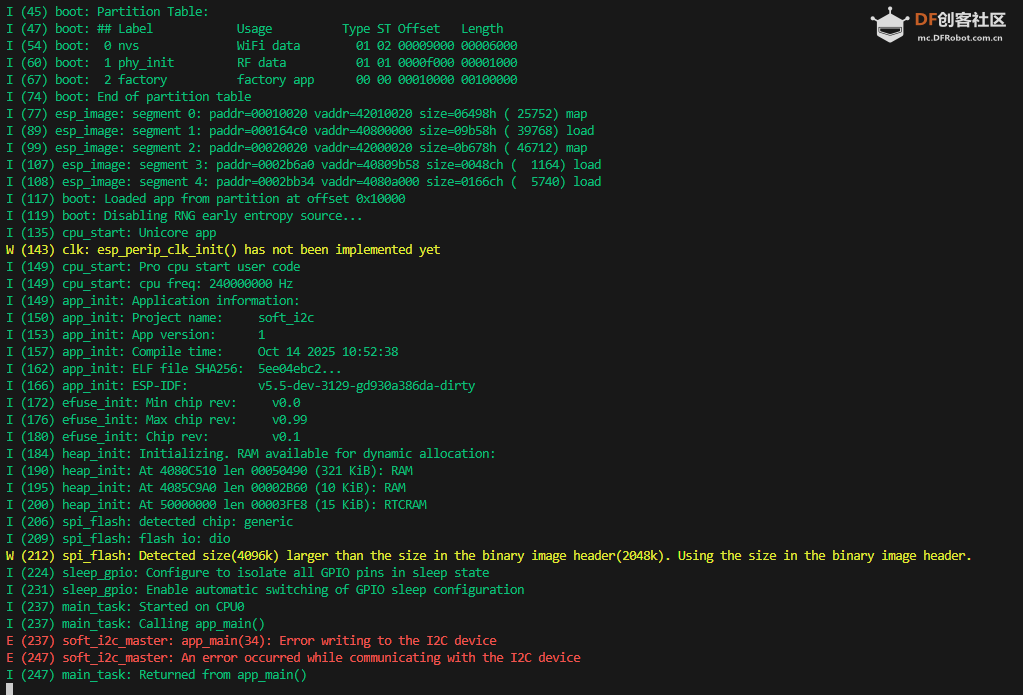
Task: Click the 'Returned from app_main()' log line
Action: [x=162, y=675]
